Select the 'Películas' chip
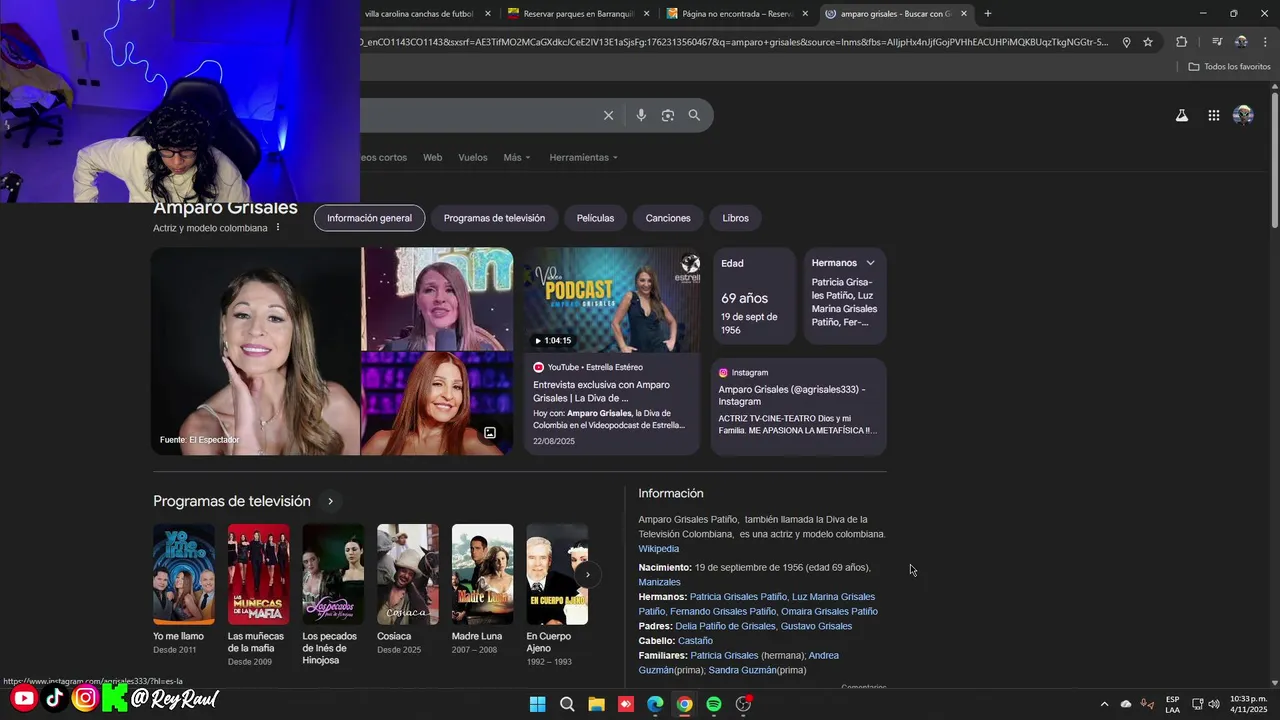This screenshot has height=720, width=1280. [x=595, y=218]
